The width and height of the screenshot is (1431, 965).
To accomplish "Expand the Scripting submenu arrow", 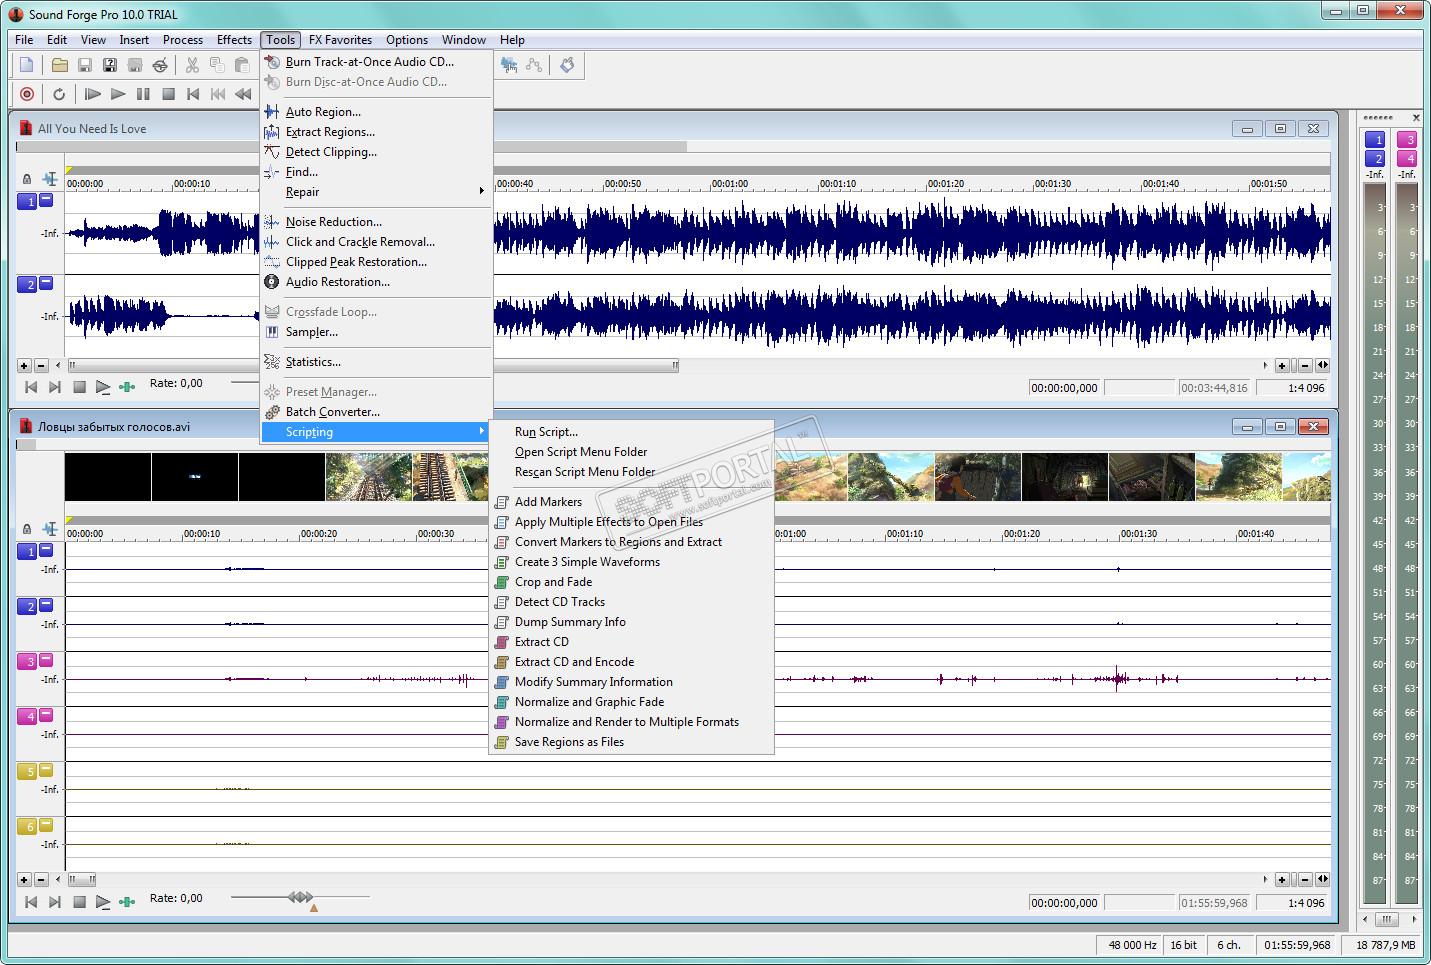I will (481, 432).
